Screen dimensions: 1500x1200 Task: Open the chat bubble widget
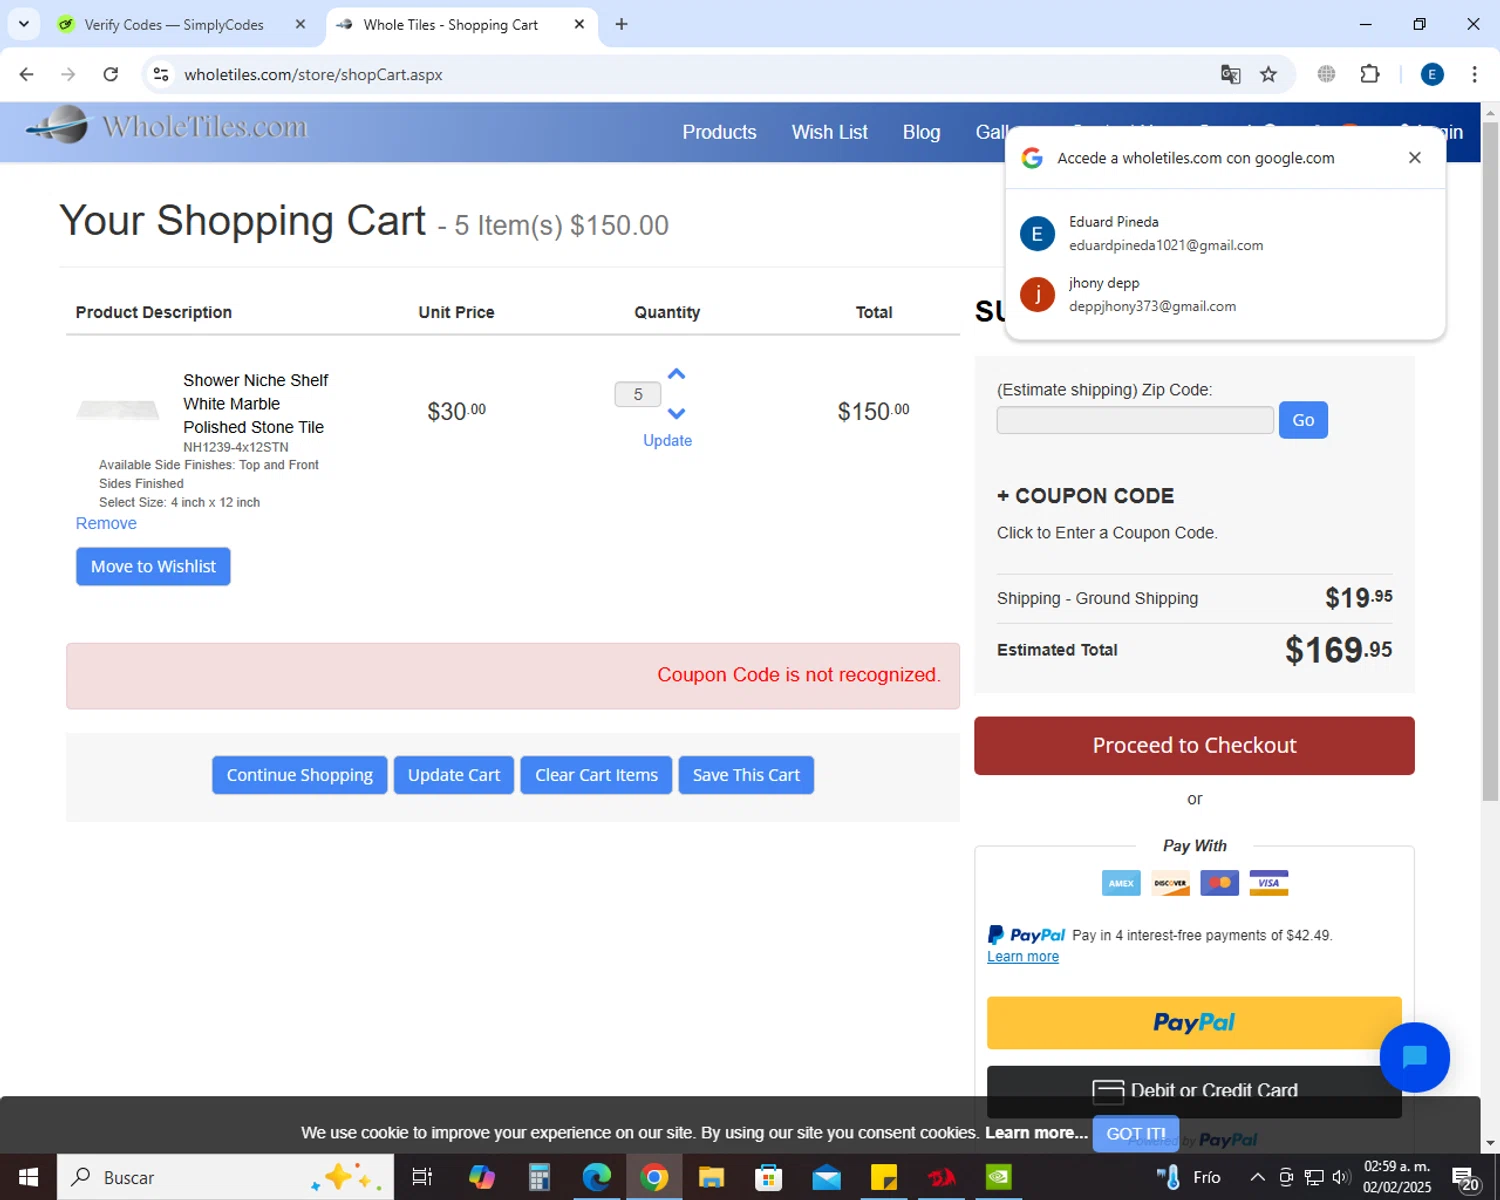coord(1414,1057)
